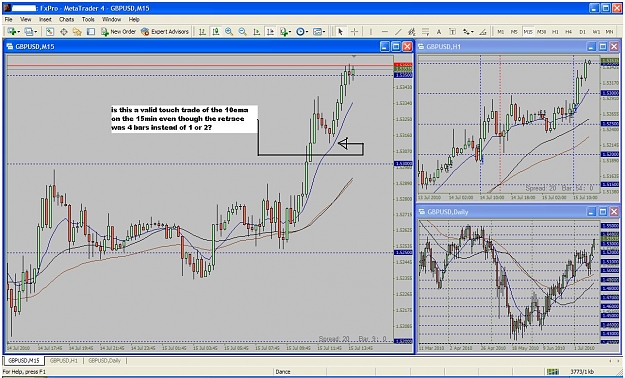
Task: Maximize the GBPUSD,H1 chart window
Action: pos(603,47)
